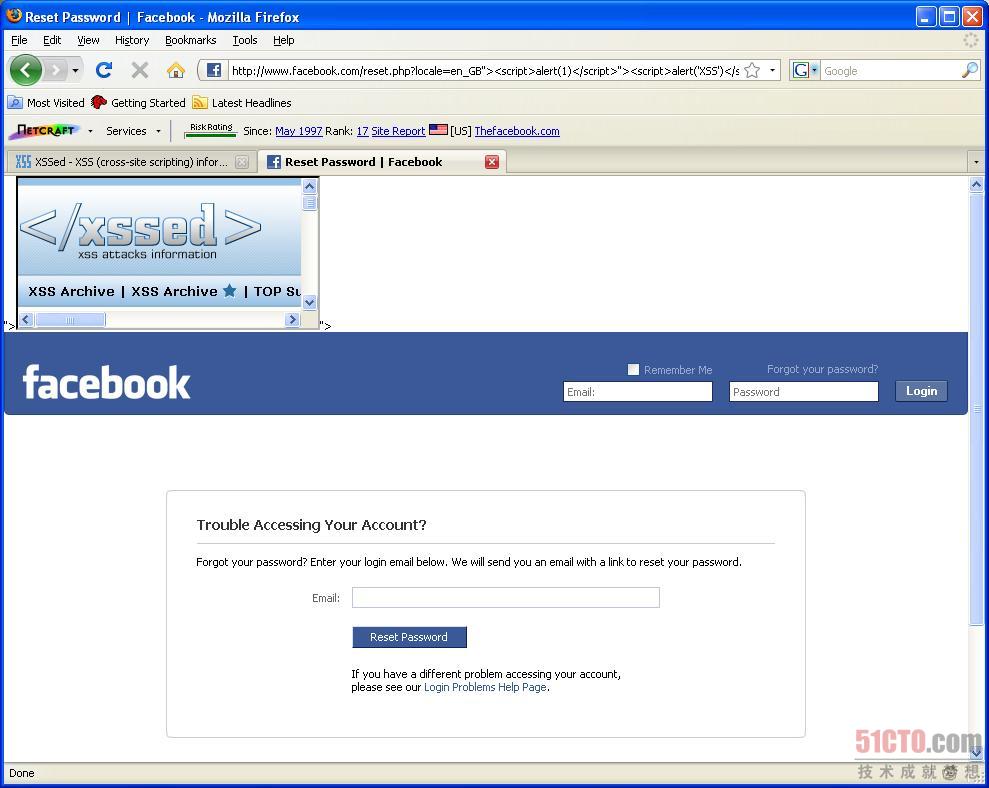This screenshot has height=788, width=989.
Task: Click the reset form Email input field
Action: click(x=506, y=597)
